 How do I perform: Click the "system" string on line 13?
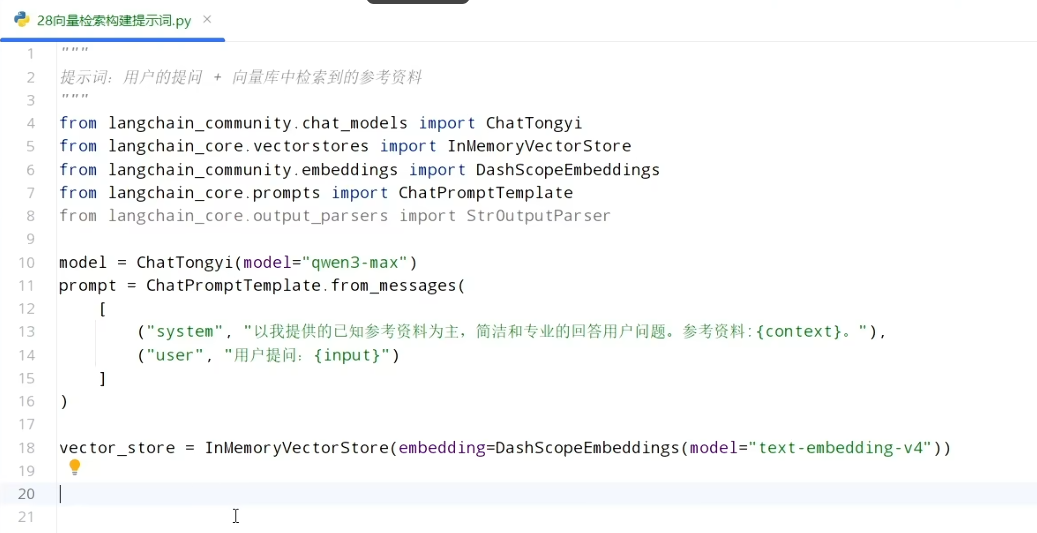pyautogui.click(x=185, y=332)
